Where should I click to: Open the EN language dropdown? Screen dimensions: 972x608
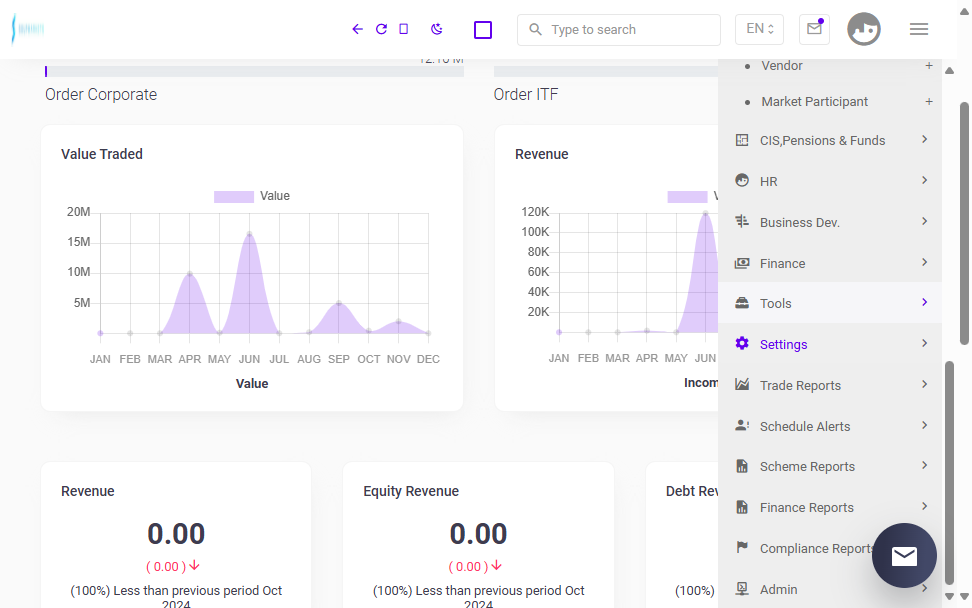coord(759,29)
